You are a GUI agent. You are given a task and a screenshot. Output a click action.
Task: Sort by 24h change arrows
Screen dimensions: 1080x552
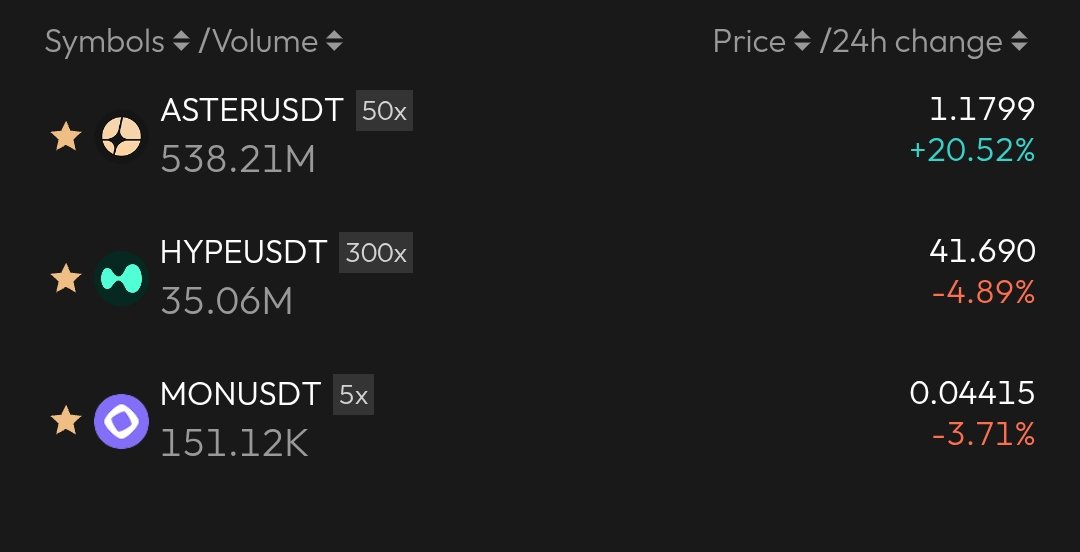coord(1019,42)
